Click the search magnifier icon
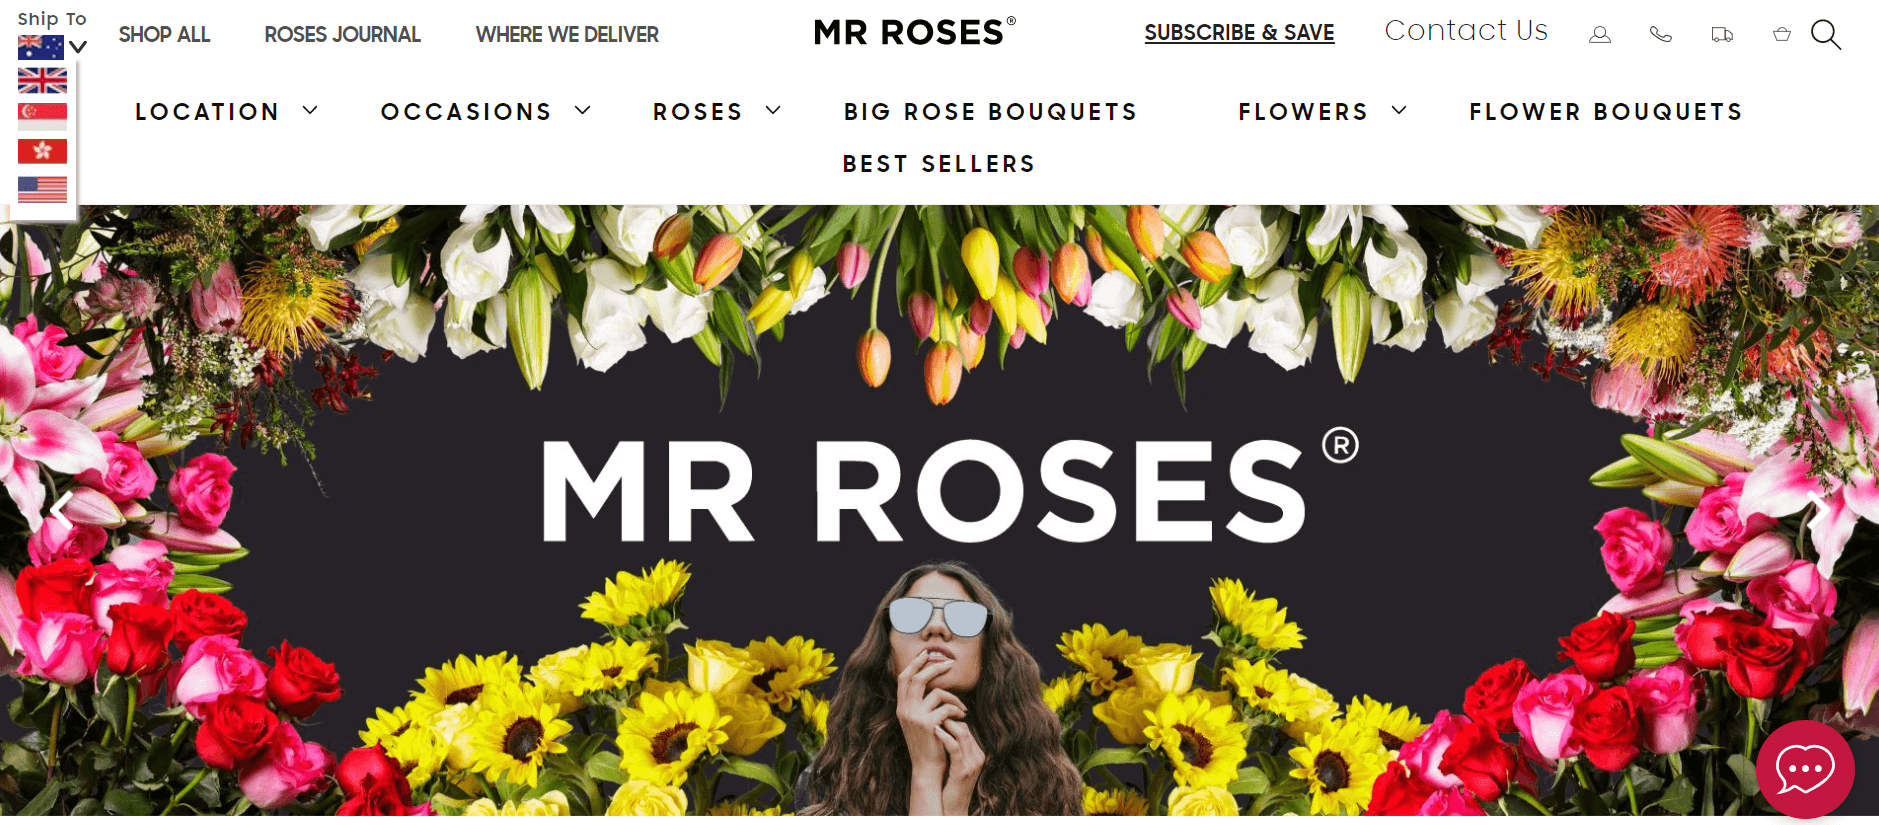This screenshot has width=1879, height=825. pyautogui.click(x=1826, y=35)
